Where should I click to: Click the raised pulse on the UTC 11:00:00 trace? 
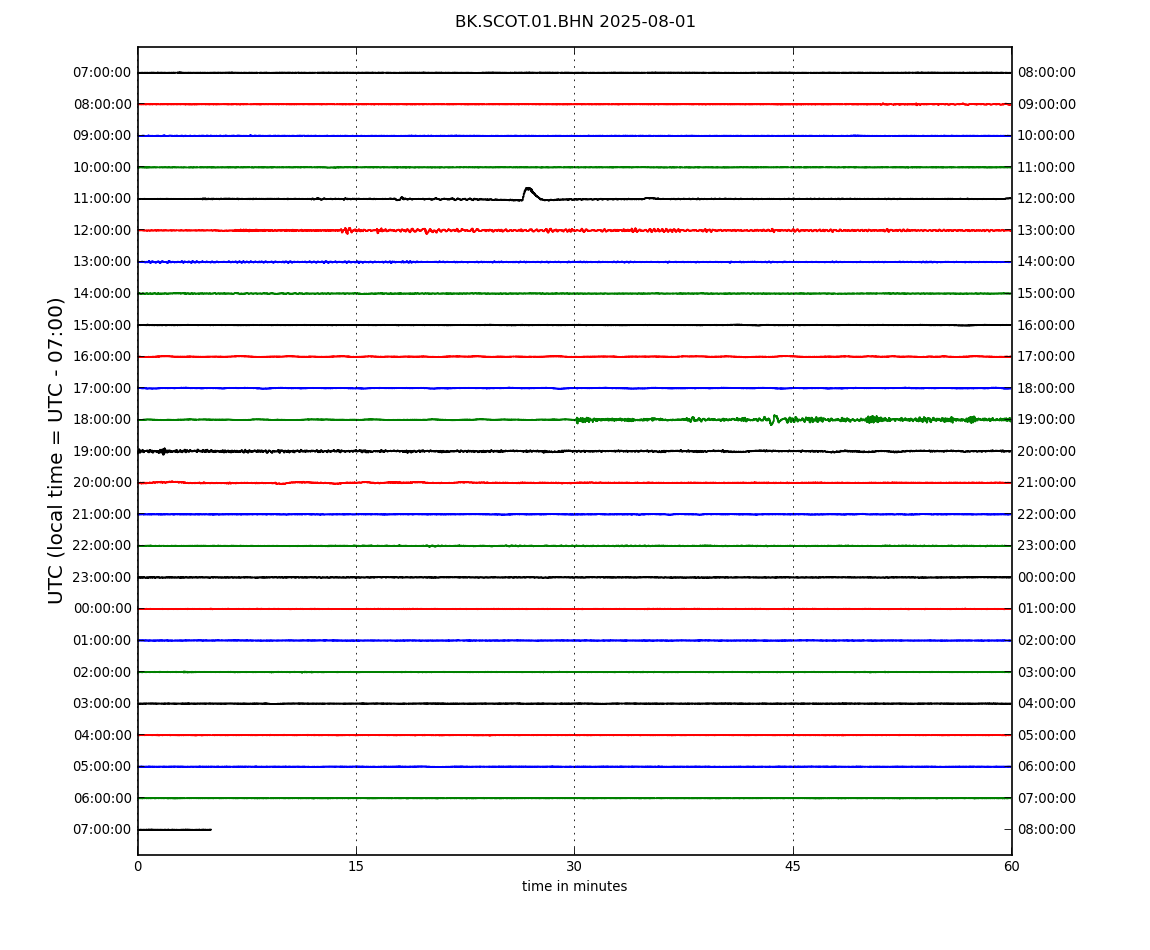coord(531,194)
